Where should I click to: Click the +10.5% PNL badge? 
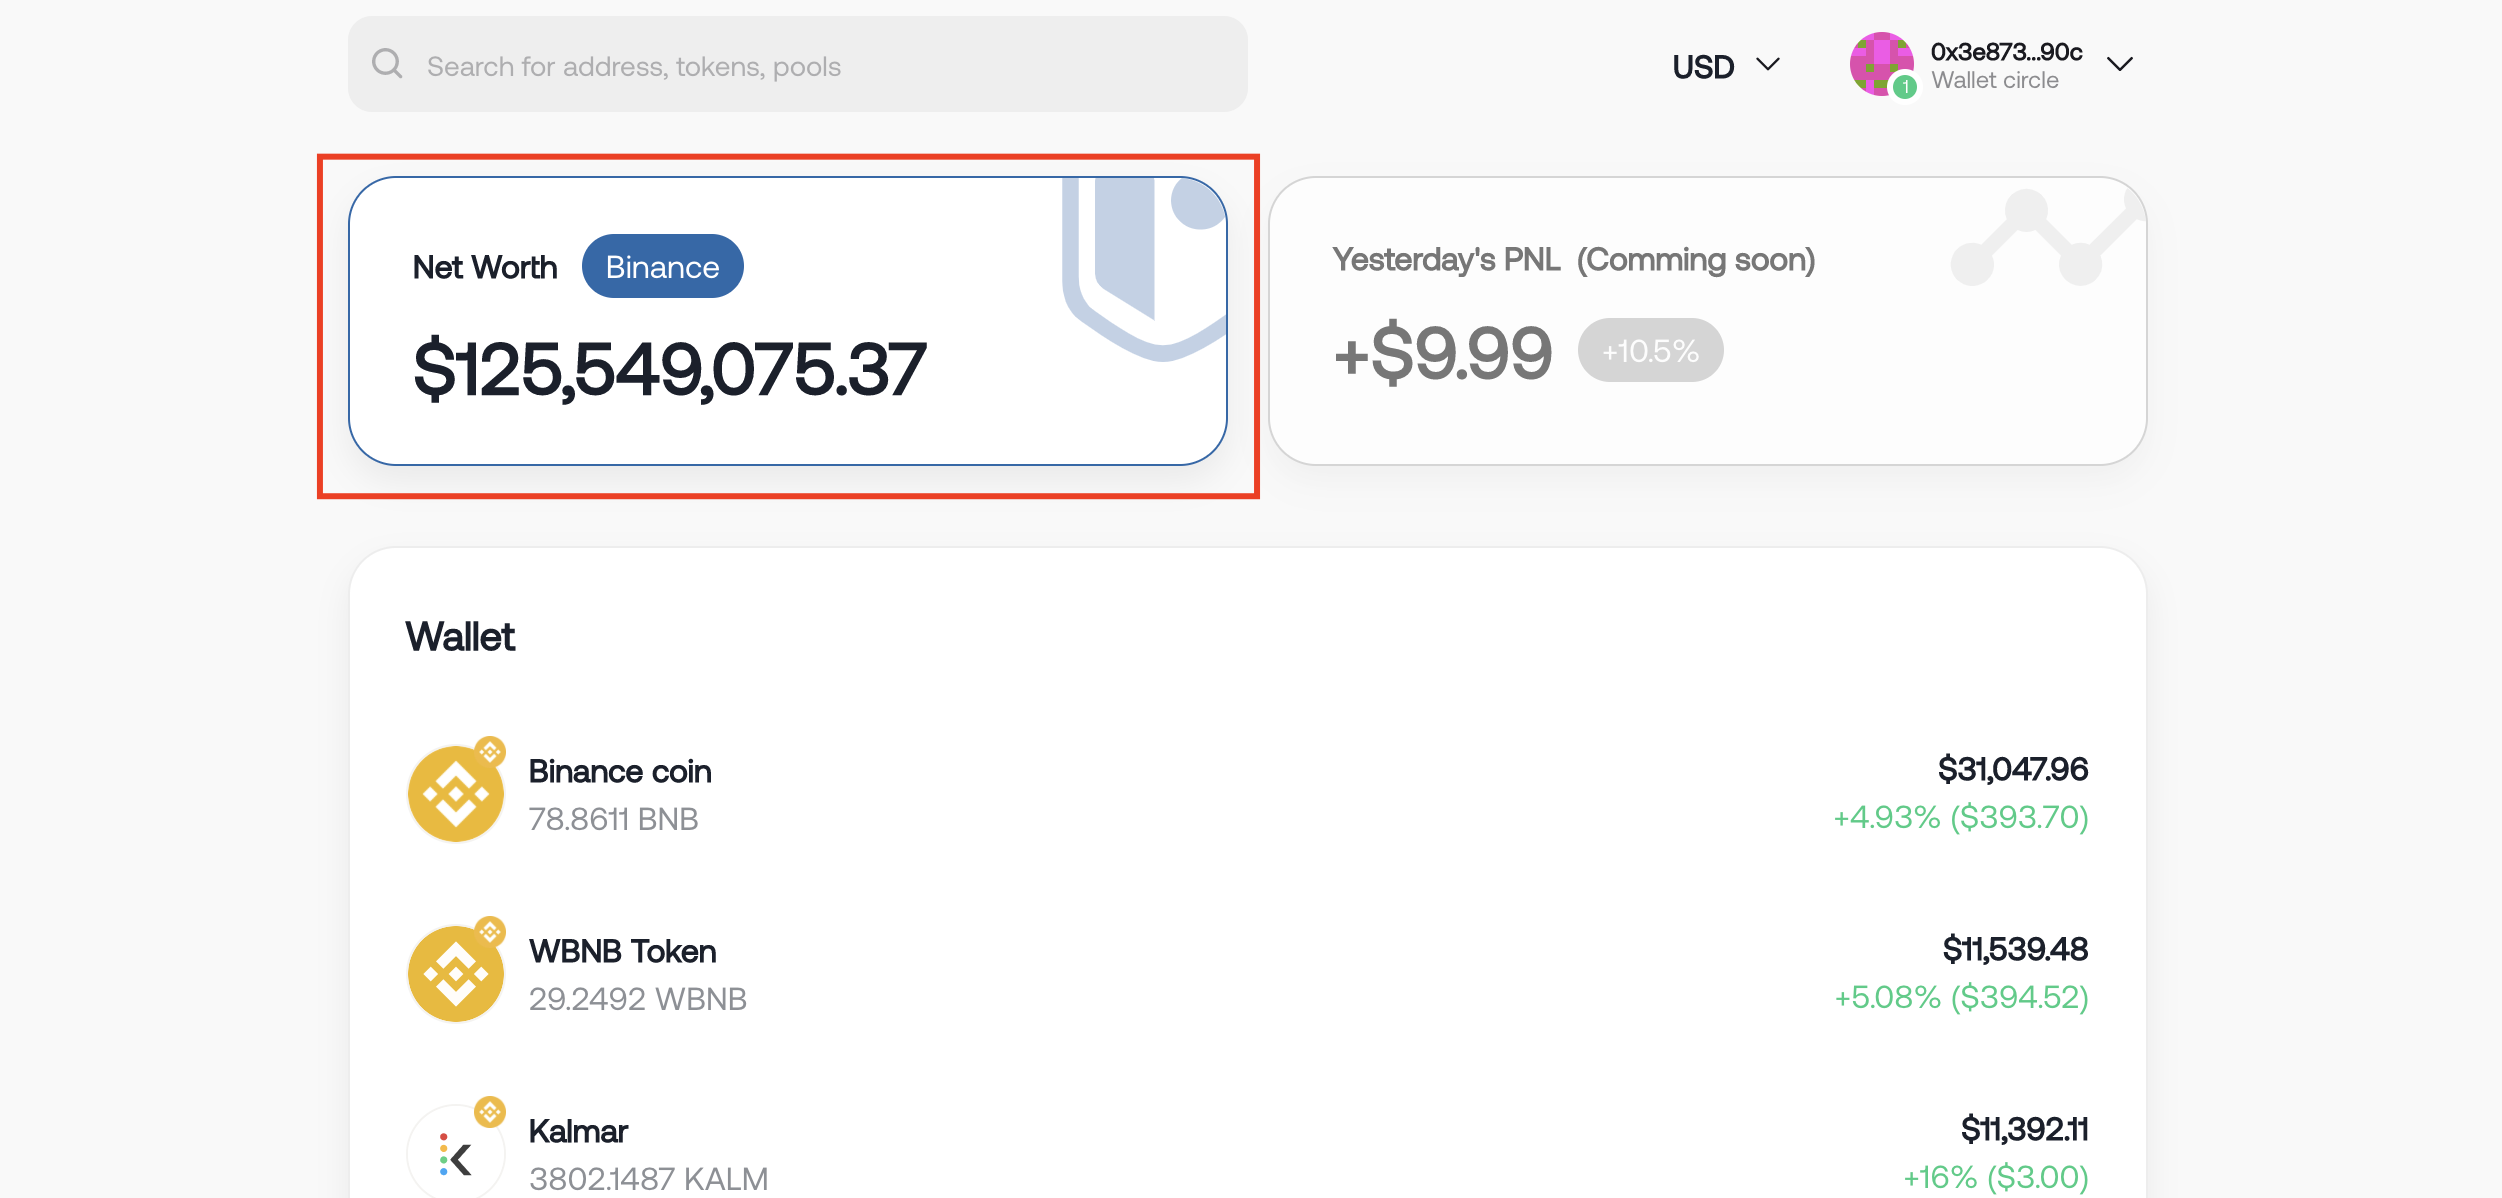click(1650, 350)
